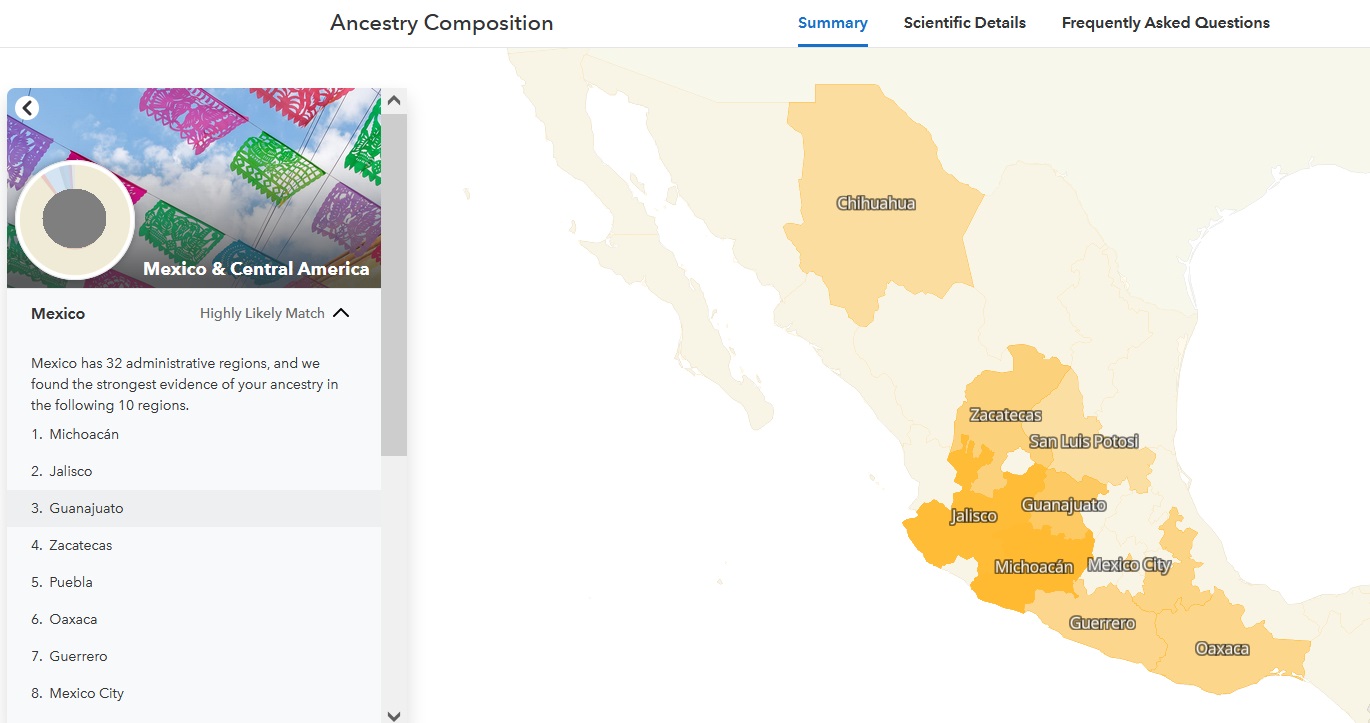Viewport: 1370px width, 723px height.
Task: Click the circular ancestry chart icon
Action: pyautogui.click(x=74, y=219)
